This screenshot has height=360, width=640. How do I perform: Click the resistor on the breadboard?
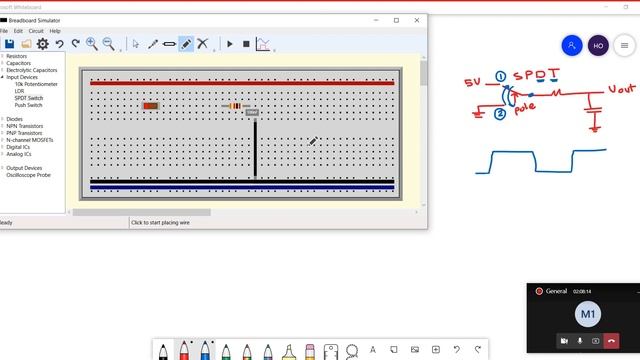click(236, 106)
